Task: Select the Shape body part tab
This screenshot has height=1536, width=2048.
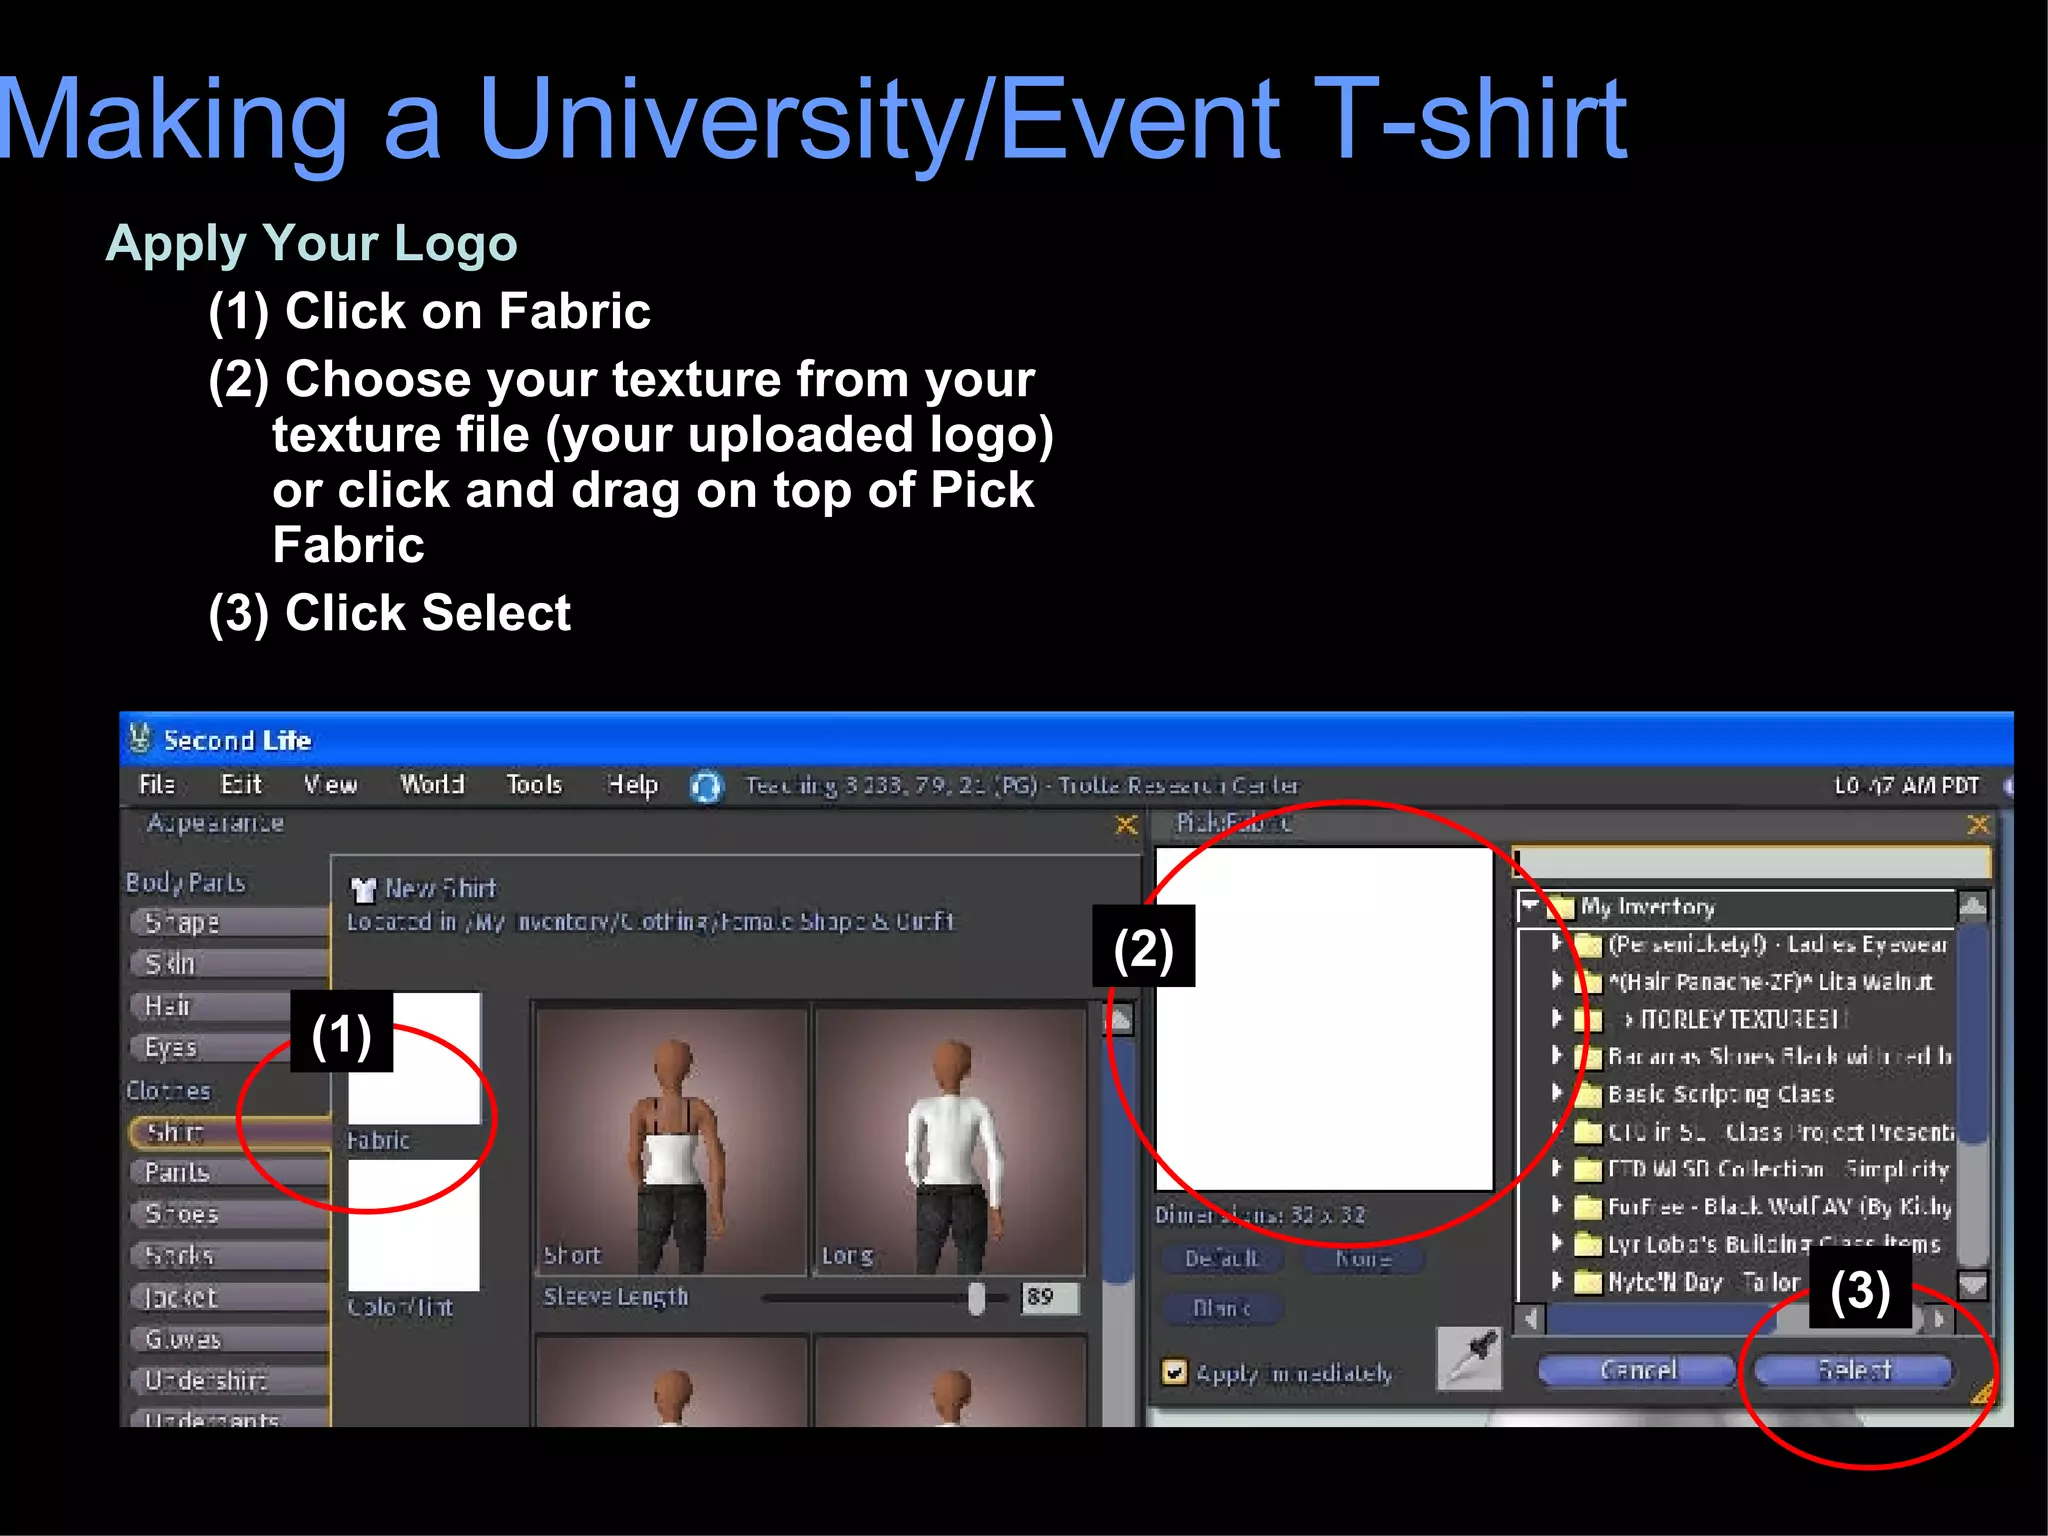Action: pyautogui.click(x=229, y=922)
